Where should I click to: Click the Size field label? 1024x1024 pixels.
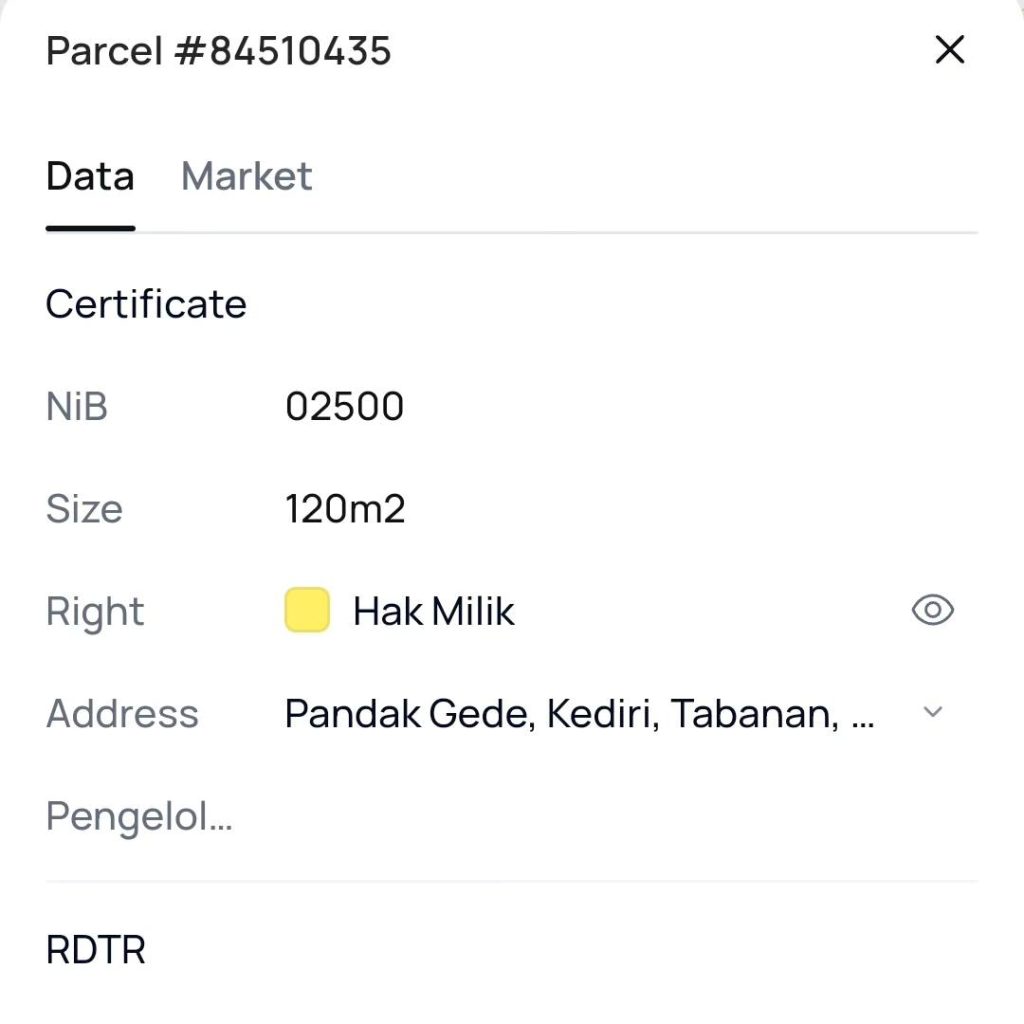pos(84,509)
